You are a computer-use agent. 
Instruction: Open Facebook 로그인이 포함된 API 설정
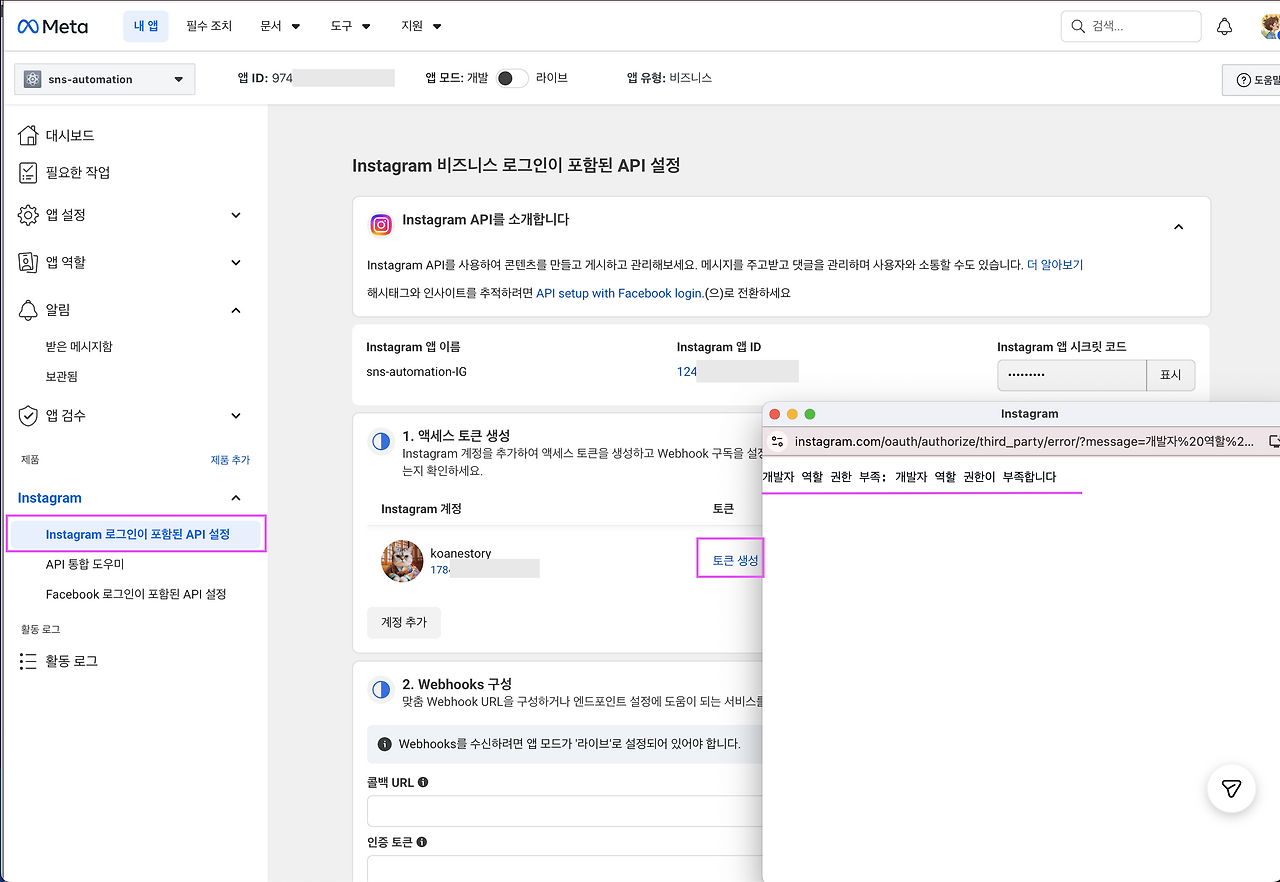click(x=136, y=594)
